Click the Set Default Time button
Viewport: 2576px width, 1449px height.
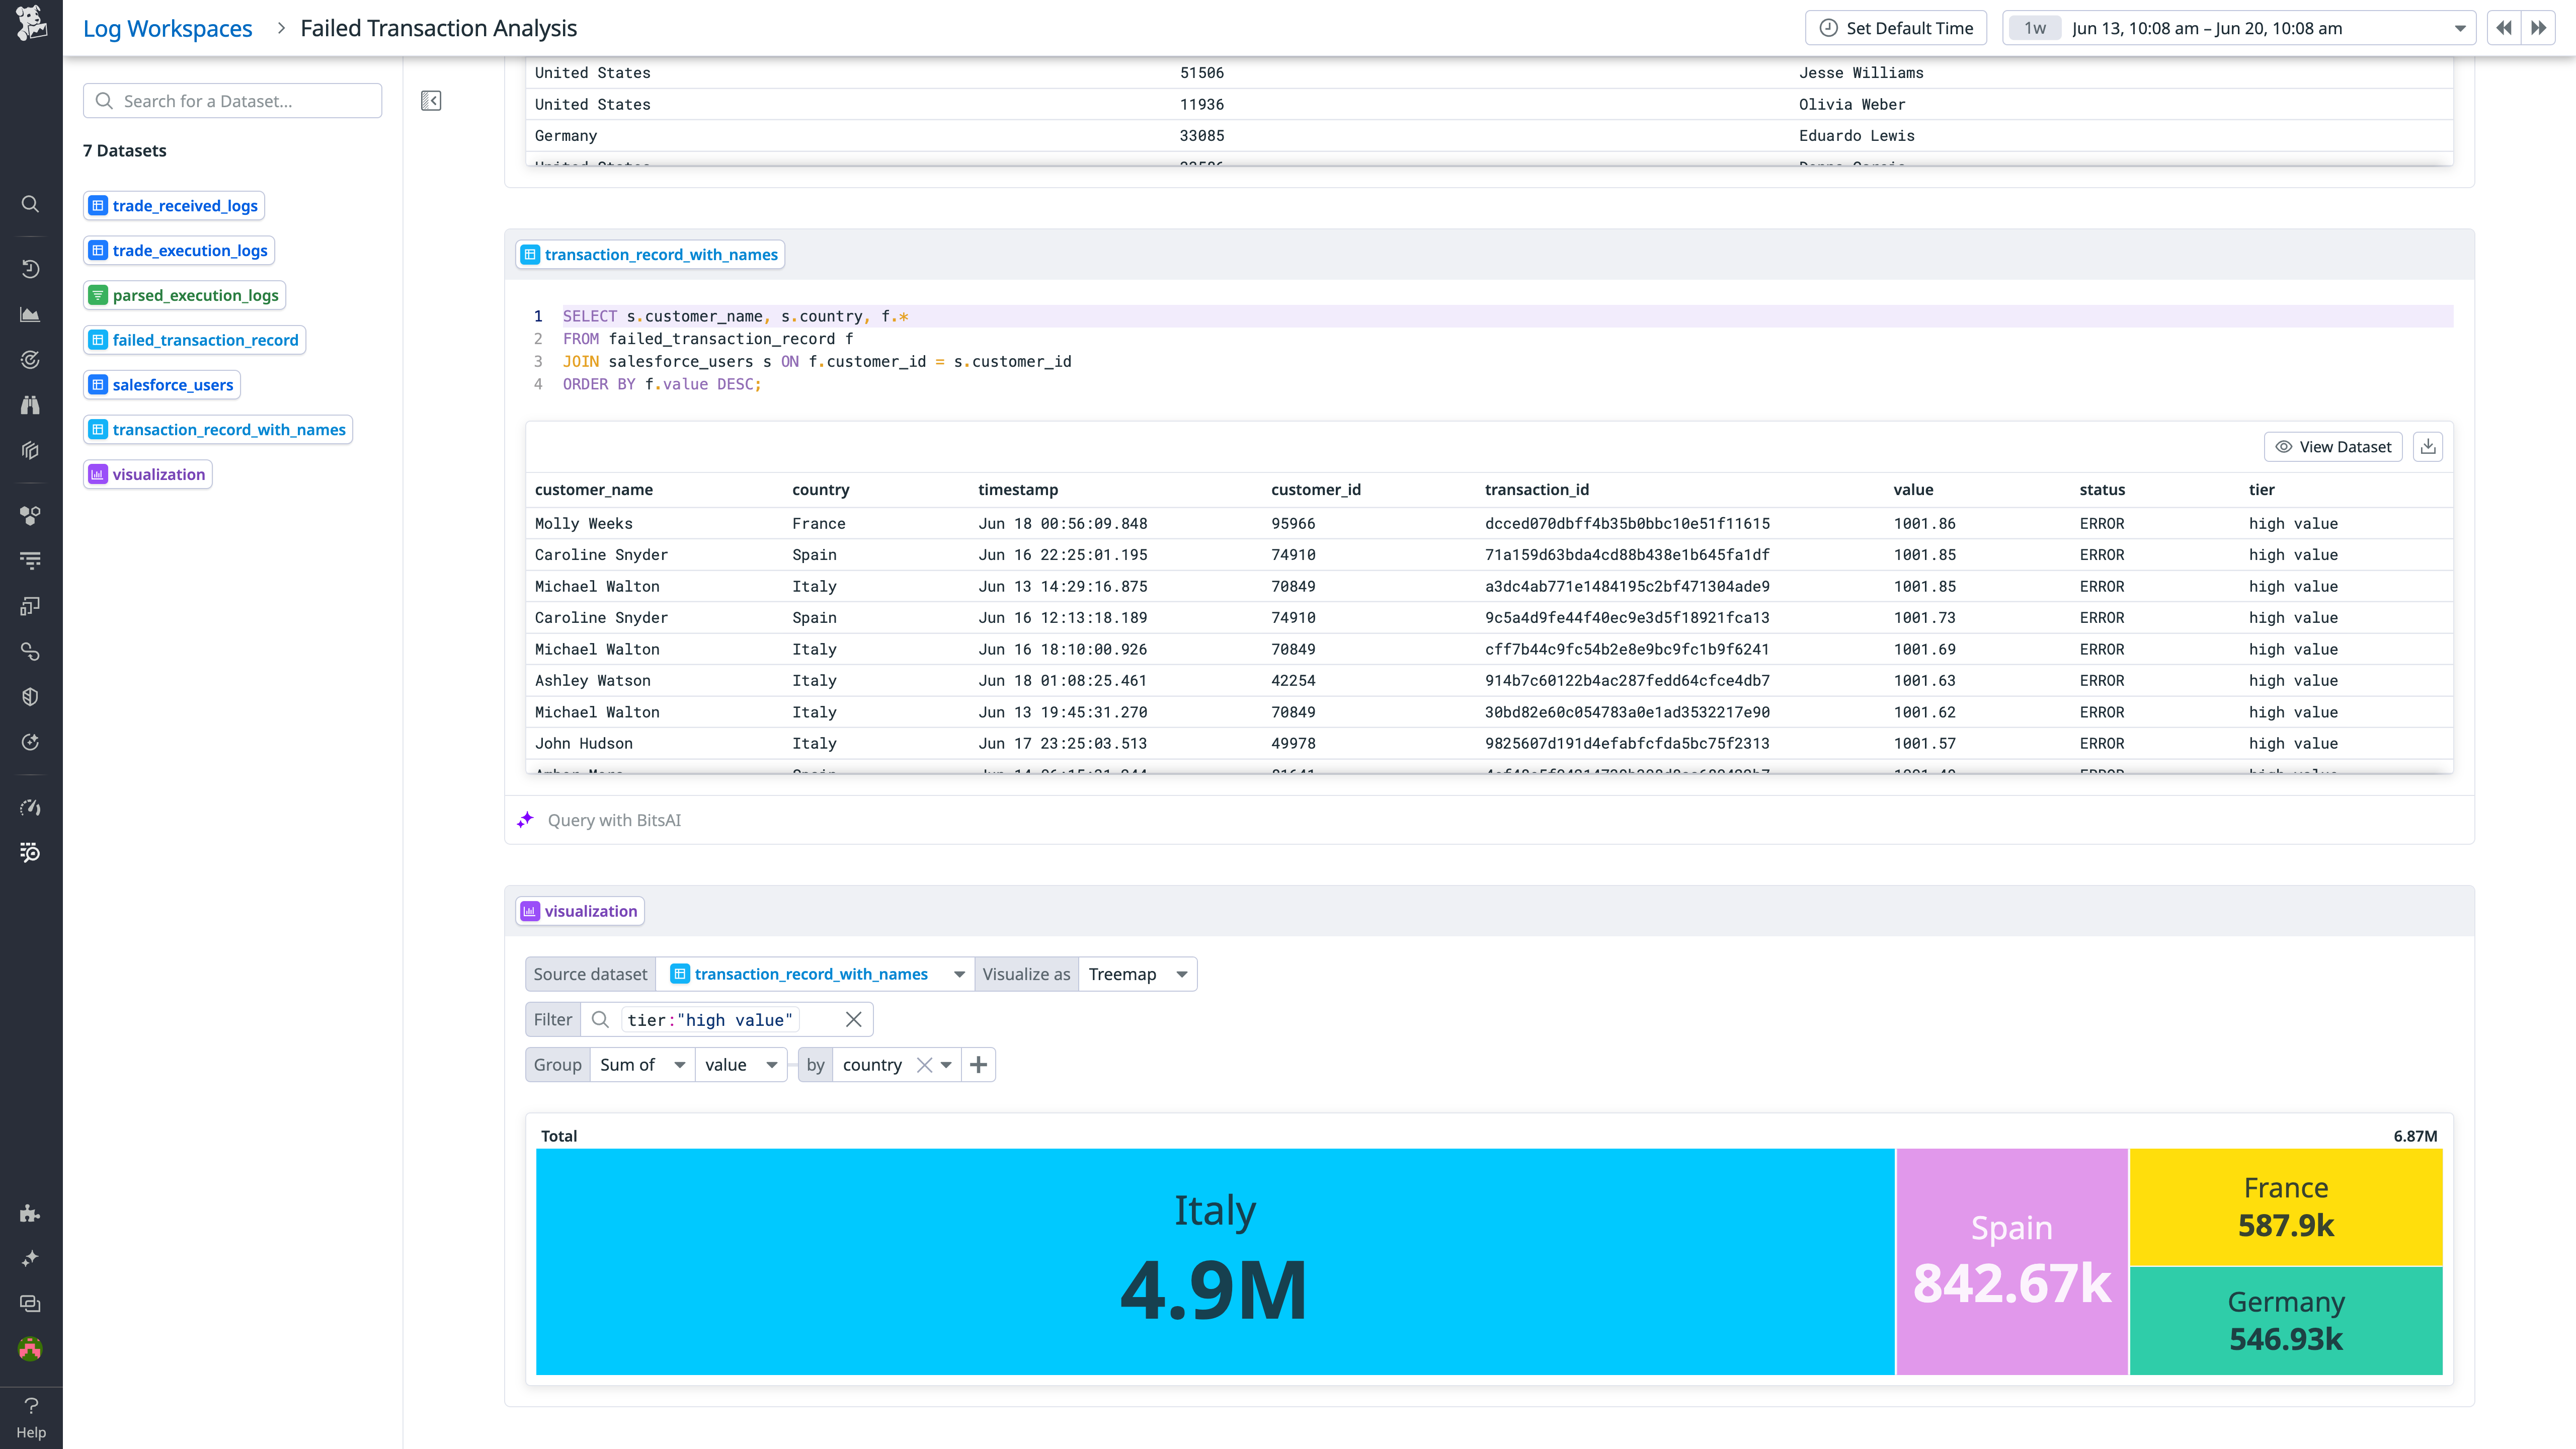1895,27
